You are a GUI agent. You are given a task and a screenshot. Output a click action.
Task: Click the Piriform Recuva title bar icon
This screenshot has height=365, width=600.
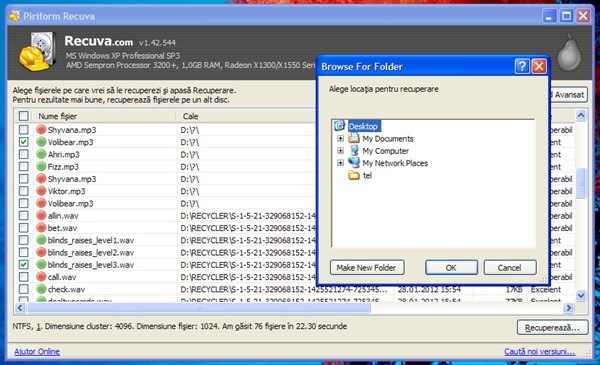(15, 16)
